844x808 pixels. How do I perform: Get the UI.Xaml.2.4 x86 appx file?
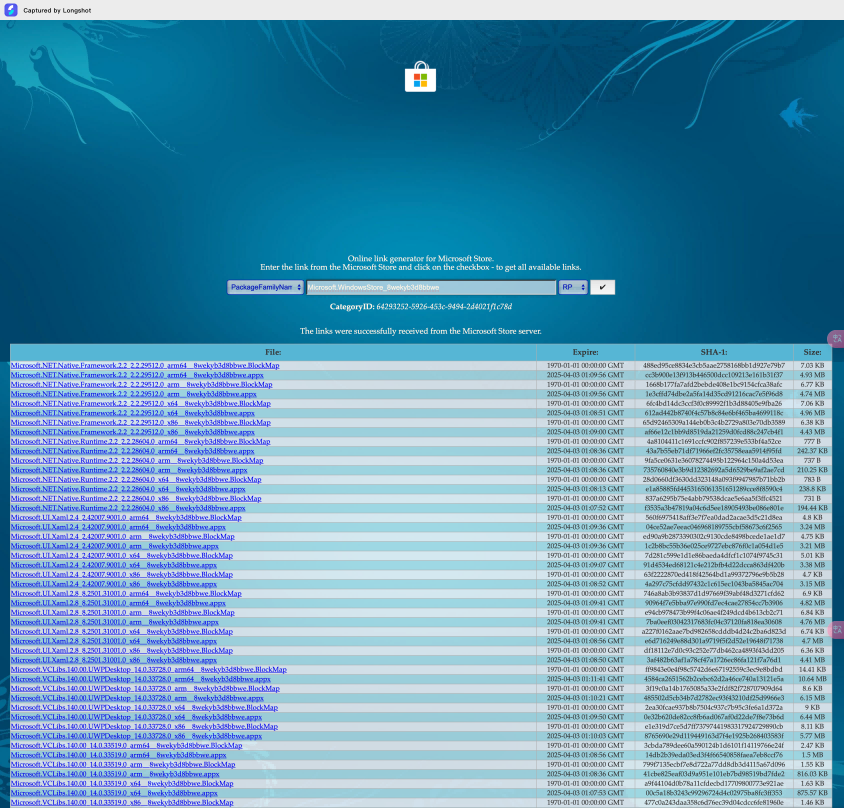114,584
